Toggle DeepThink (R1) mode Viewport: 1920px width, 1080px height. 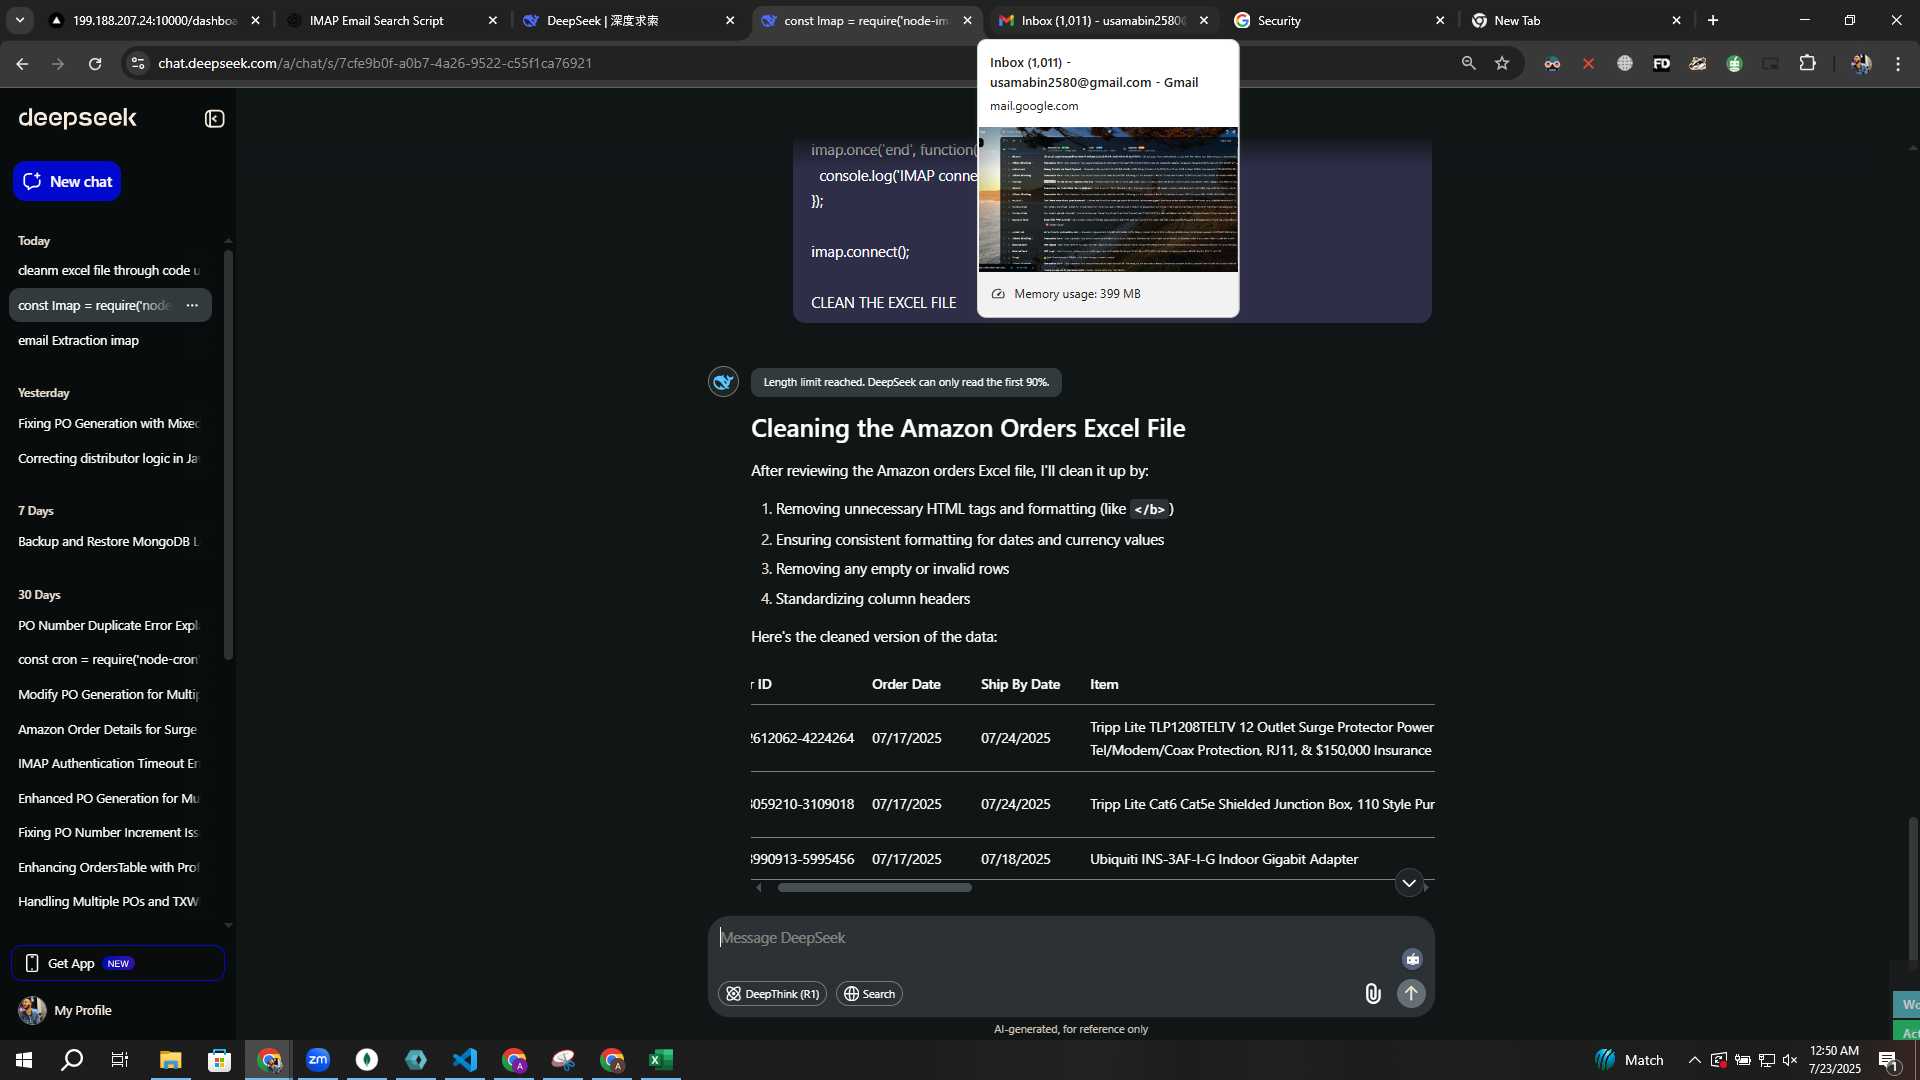(772, 993)
